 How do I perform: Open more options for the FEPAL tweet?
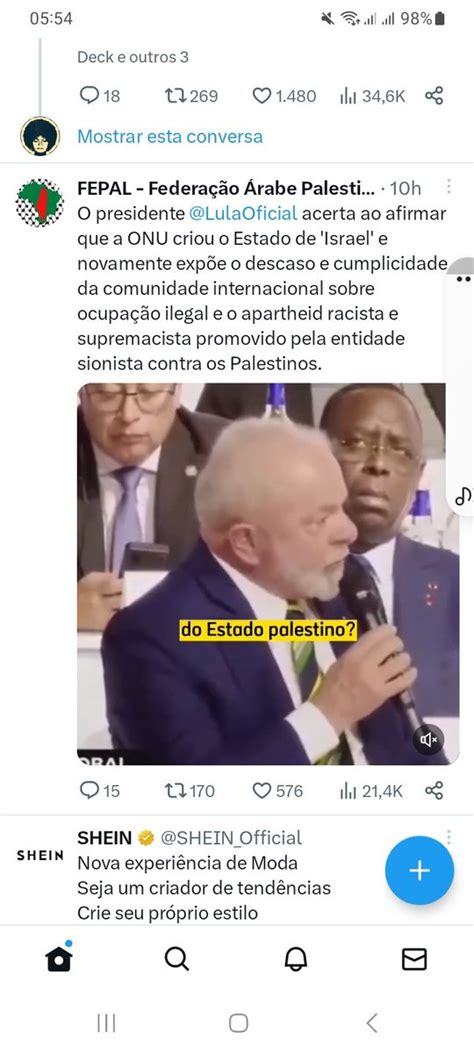[448, 187]
